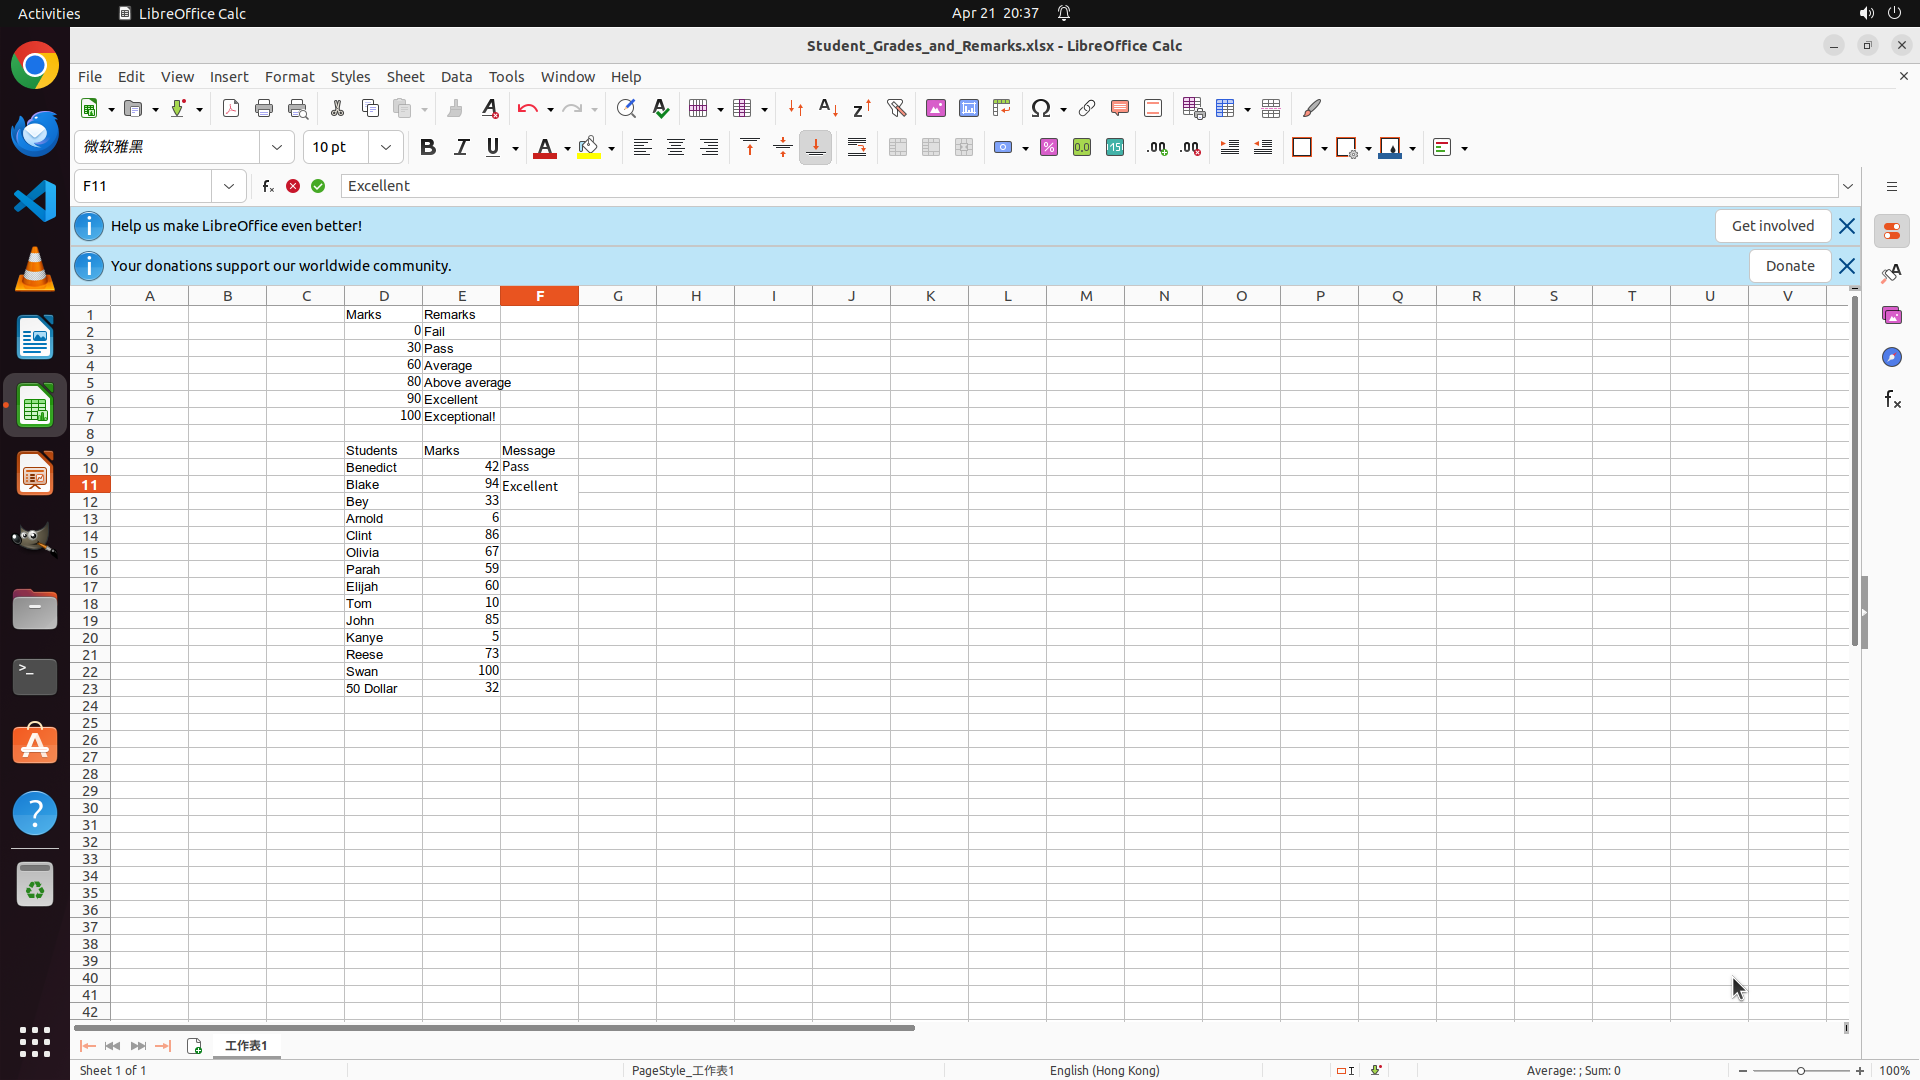1920x1080 pixels.
Task: Apply the yellow background highlight color
Action: 589,148
